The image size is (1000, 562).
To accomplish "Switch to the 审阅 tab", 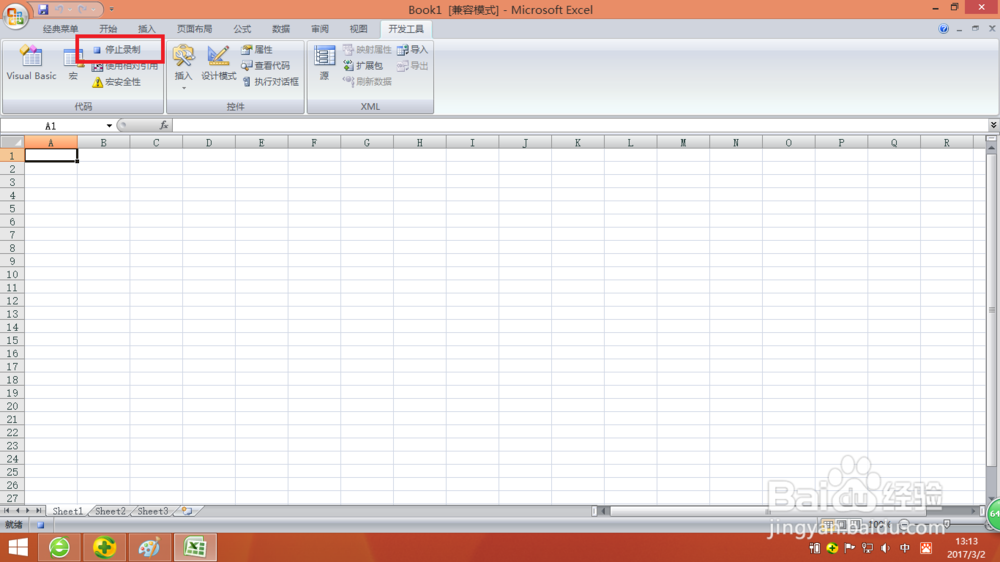I will point(320,29).
